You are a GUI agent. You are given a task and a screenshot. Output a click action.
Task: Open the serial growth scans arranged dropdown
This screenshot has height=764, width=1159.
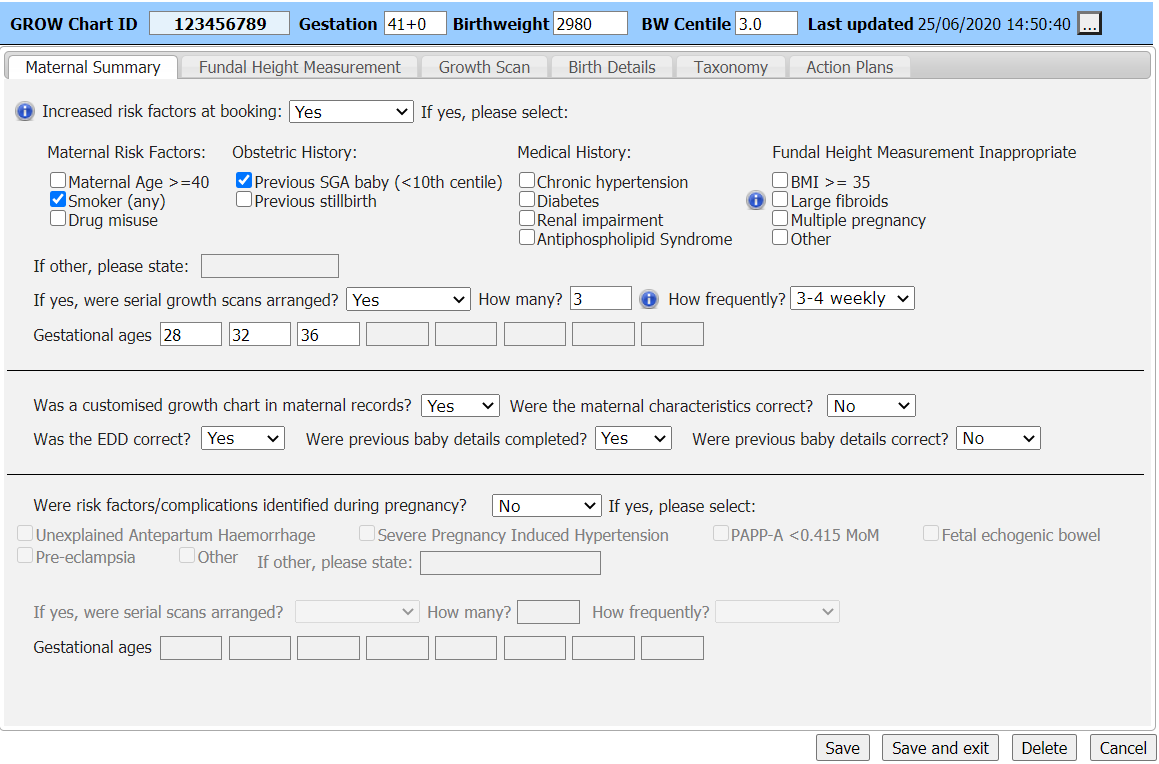tap(408, 298)
